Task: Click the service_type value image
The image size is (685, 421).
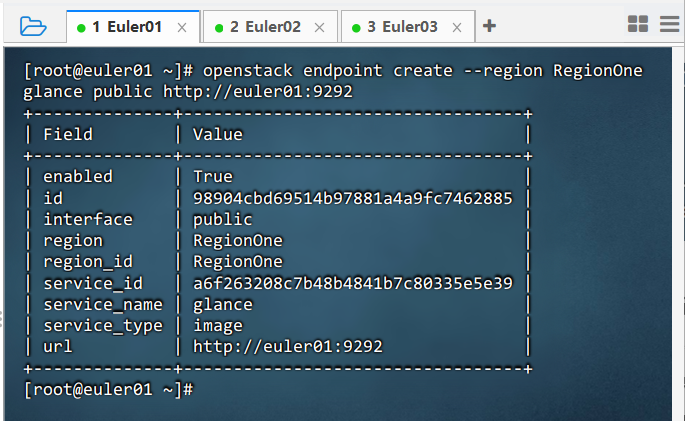Action: [218, 326]
